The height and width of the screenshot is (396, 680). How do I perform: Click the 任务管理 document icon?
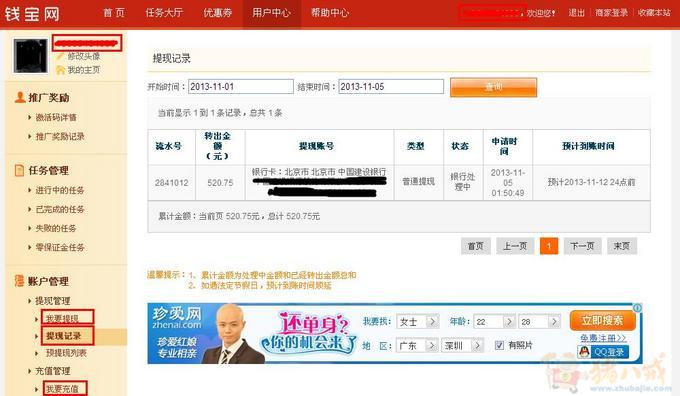pos(19,170)
